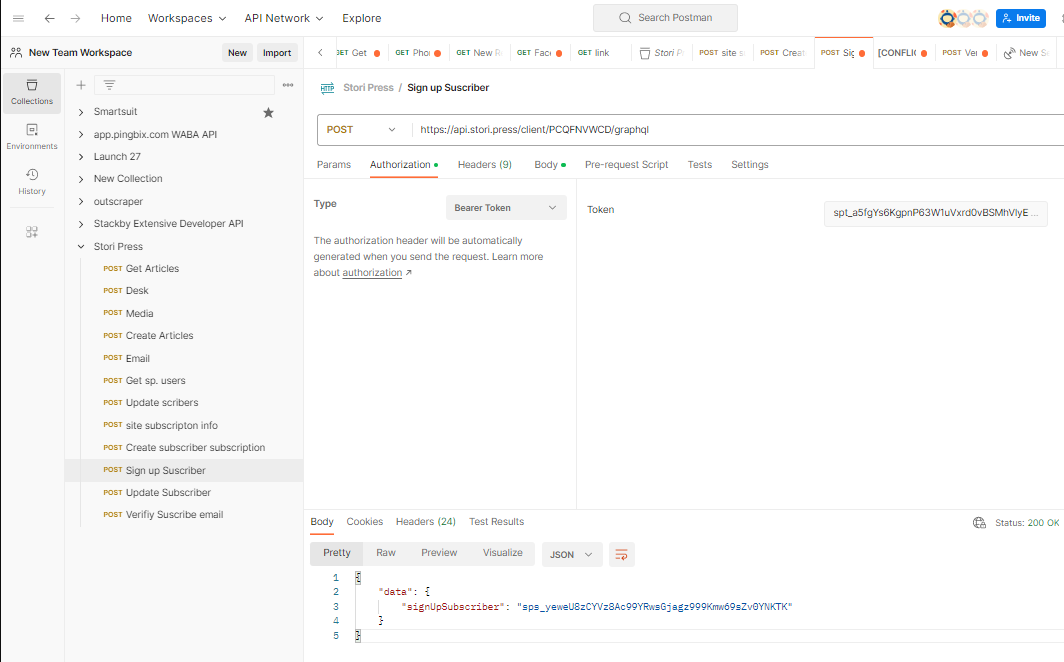The height and width of the screenshot is (662, 1064).
Task: Switch to the request Body tab
Action: [x=550, y=164]
